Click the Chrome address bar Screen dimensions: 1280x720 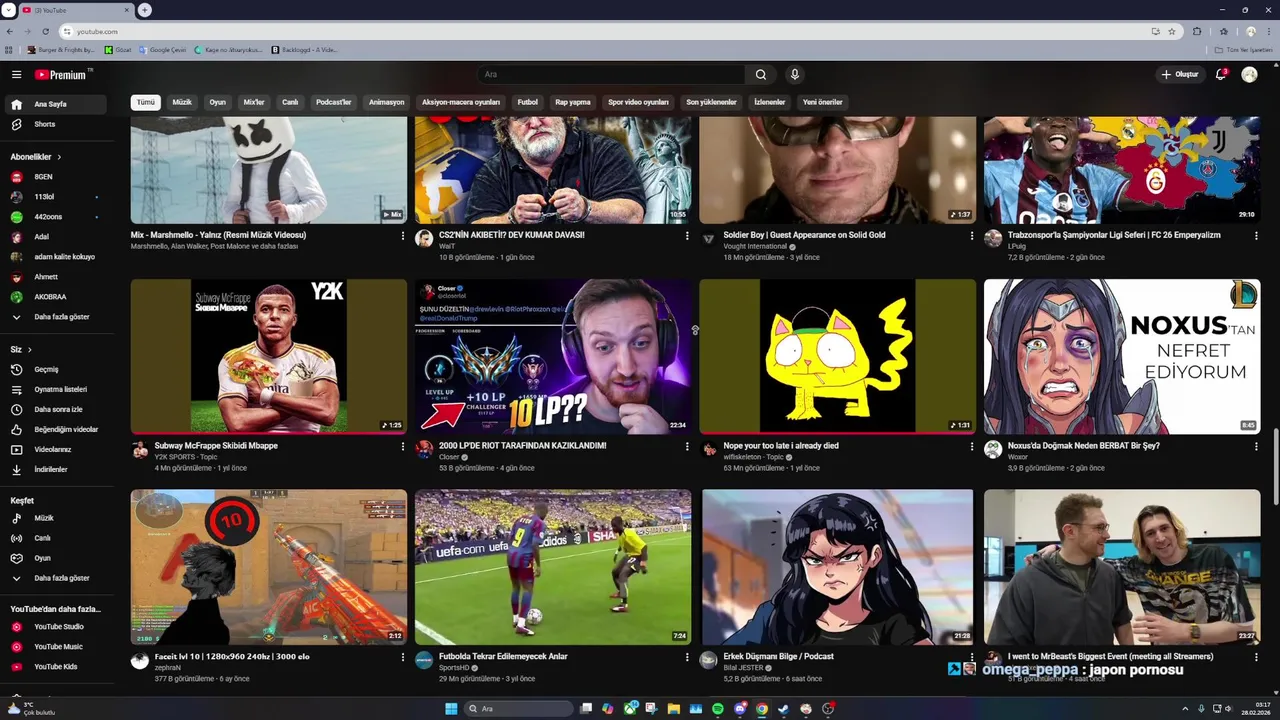click(600, 31)
